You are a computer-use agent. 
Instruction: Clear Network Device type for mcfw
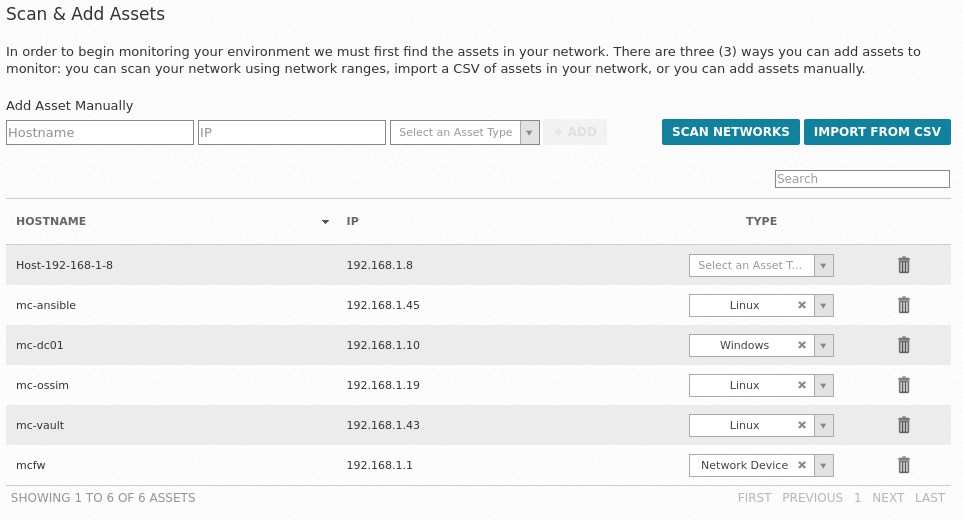point(802,465)
